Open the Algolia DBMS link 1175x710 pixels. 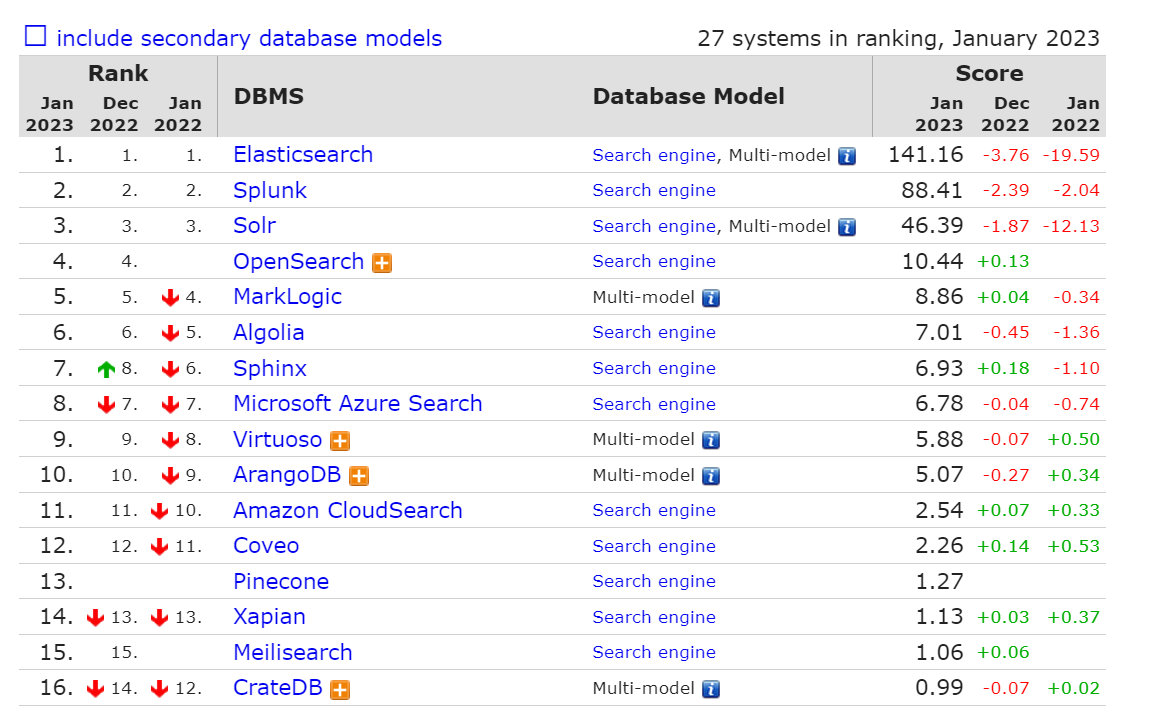pos(268,333)
